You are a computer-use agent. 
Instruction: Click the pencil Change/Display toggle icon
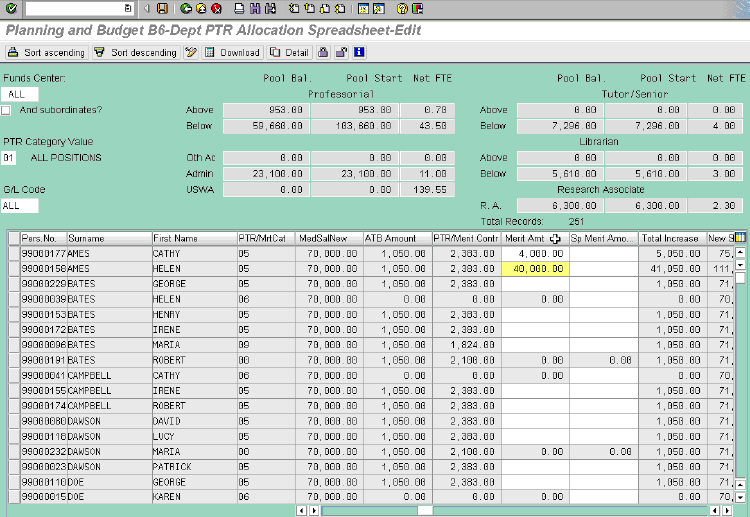[x=191, y=52]
